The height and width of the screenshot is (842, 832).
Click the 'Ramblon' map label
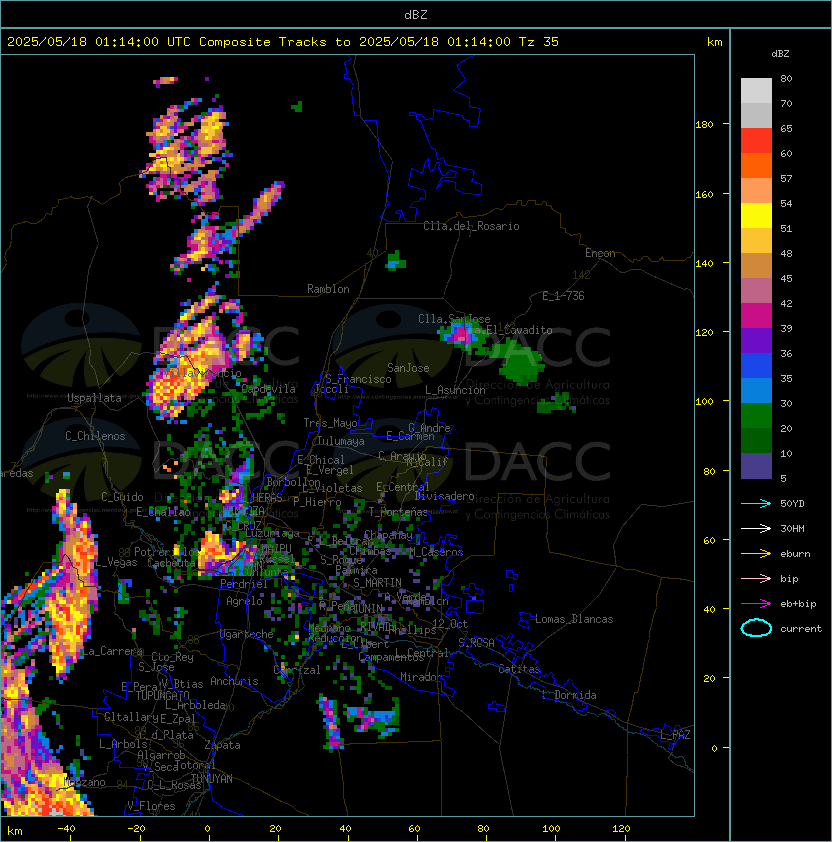(328, 289)
